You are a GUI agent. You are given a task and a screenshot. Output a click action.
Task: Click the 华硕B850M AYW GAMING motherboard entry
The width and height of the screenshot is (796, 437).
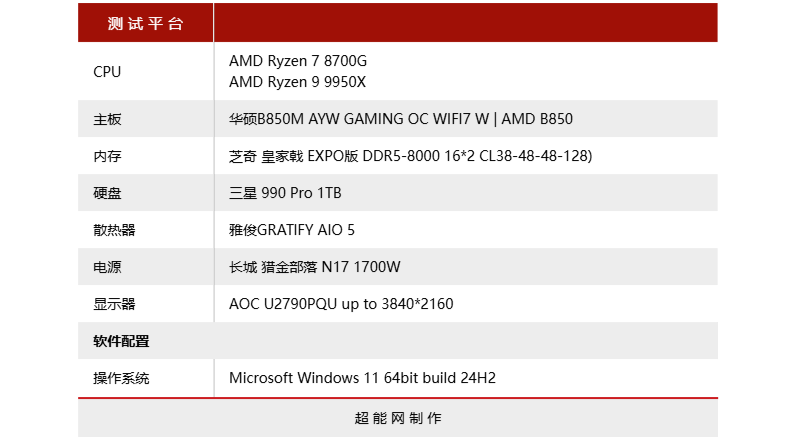tap(400, 119)
